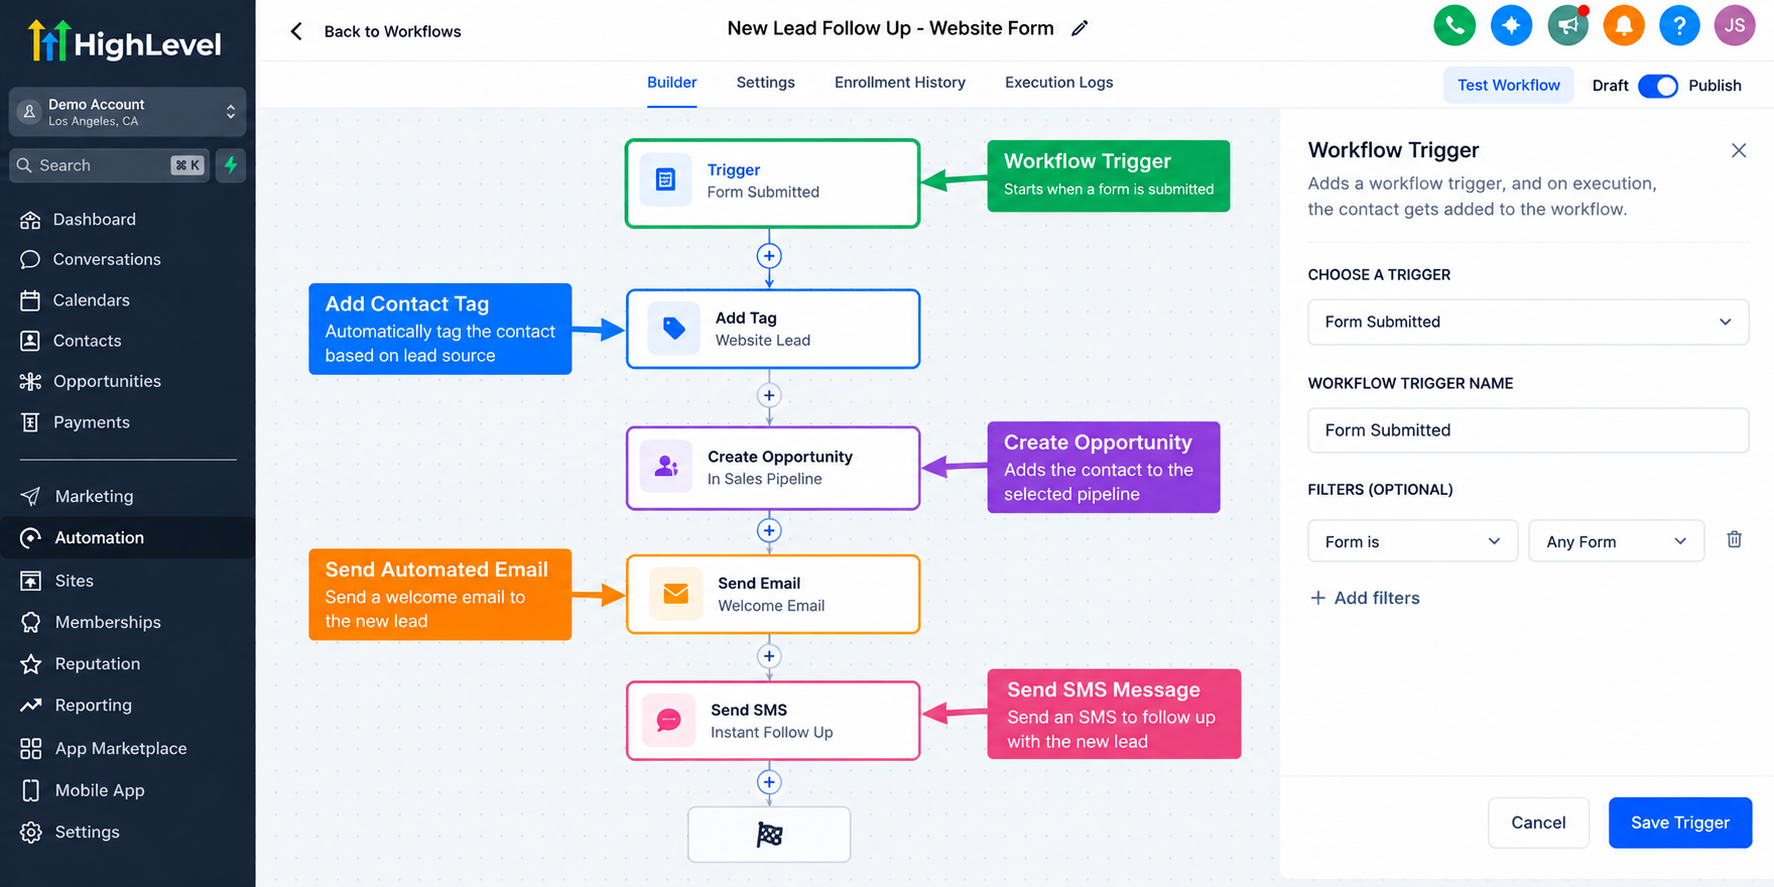This screenshot has width=1774, height=887.
Task: Click the pencil icon to rename workflow
Action: [x=1080, y=29]
